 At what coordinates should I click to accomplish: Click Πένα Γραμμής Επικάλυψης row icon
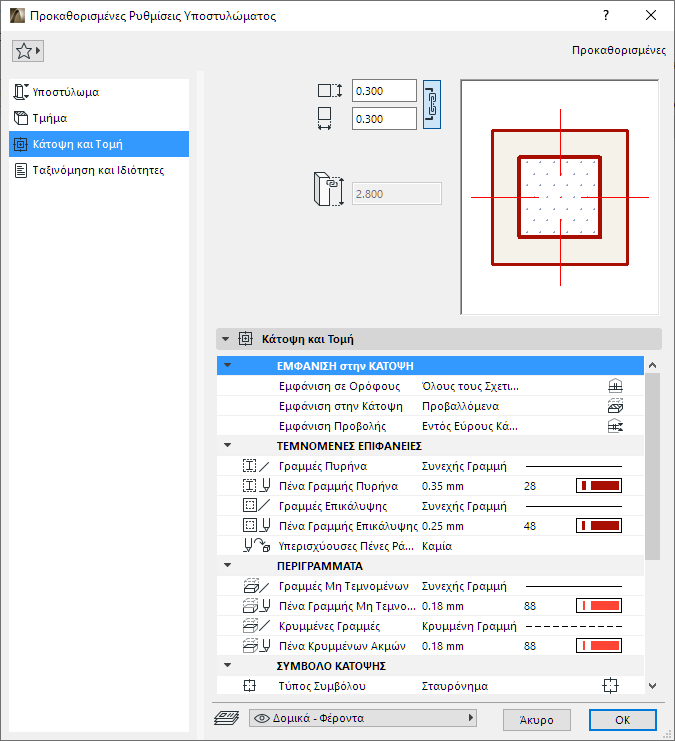[256, 526]
